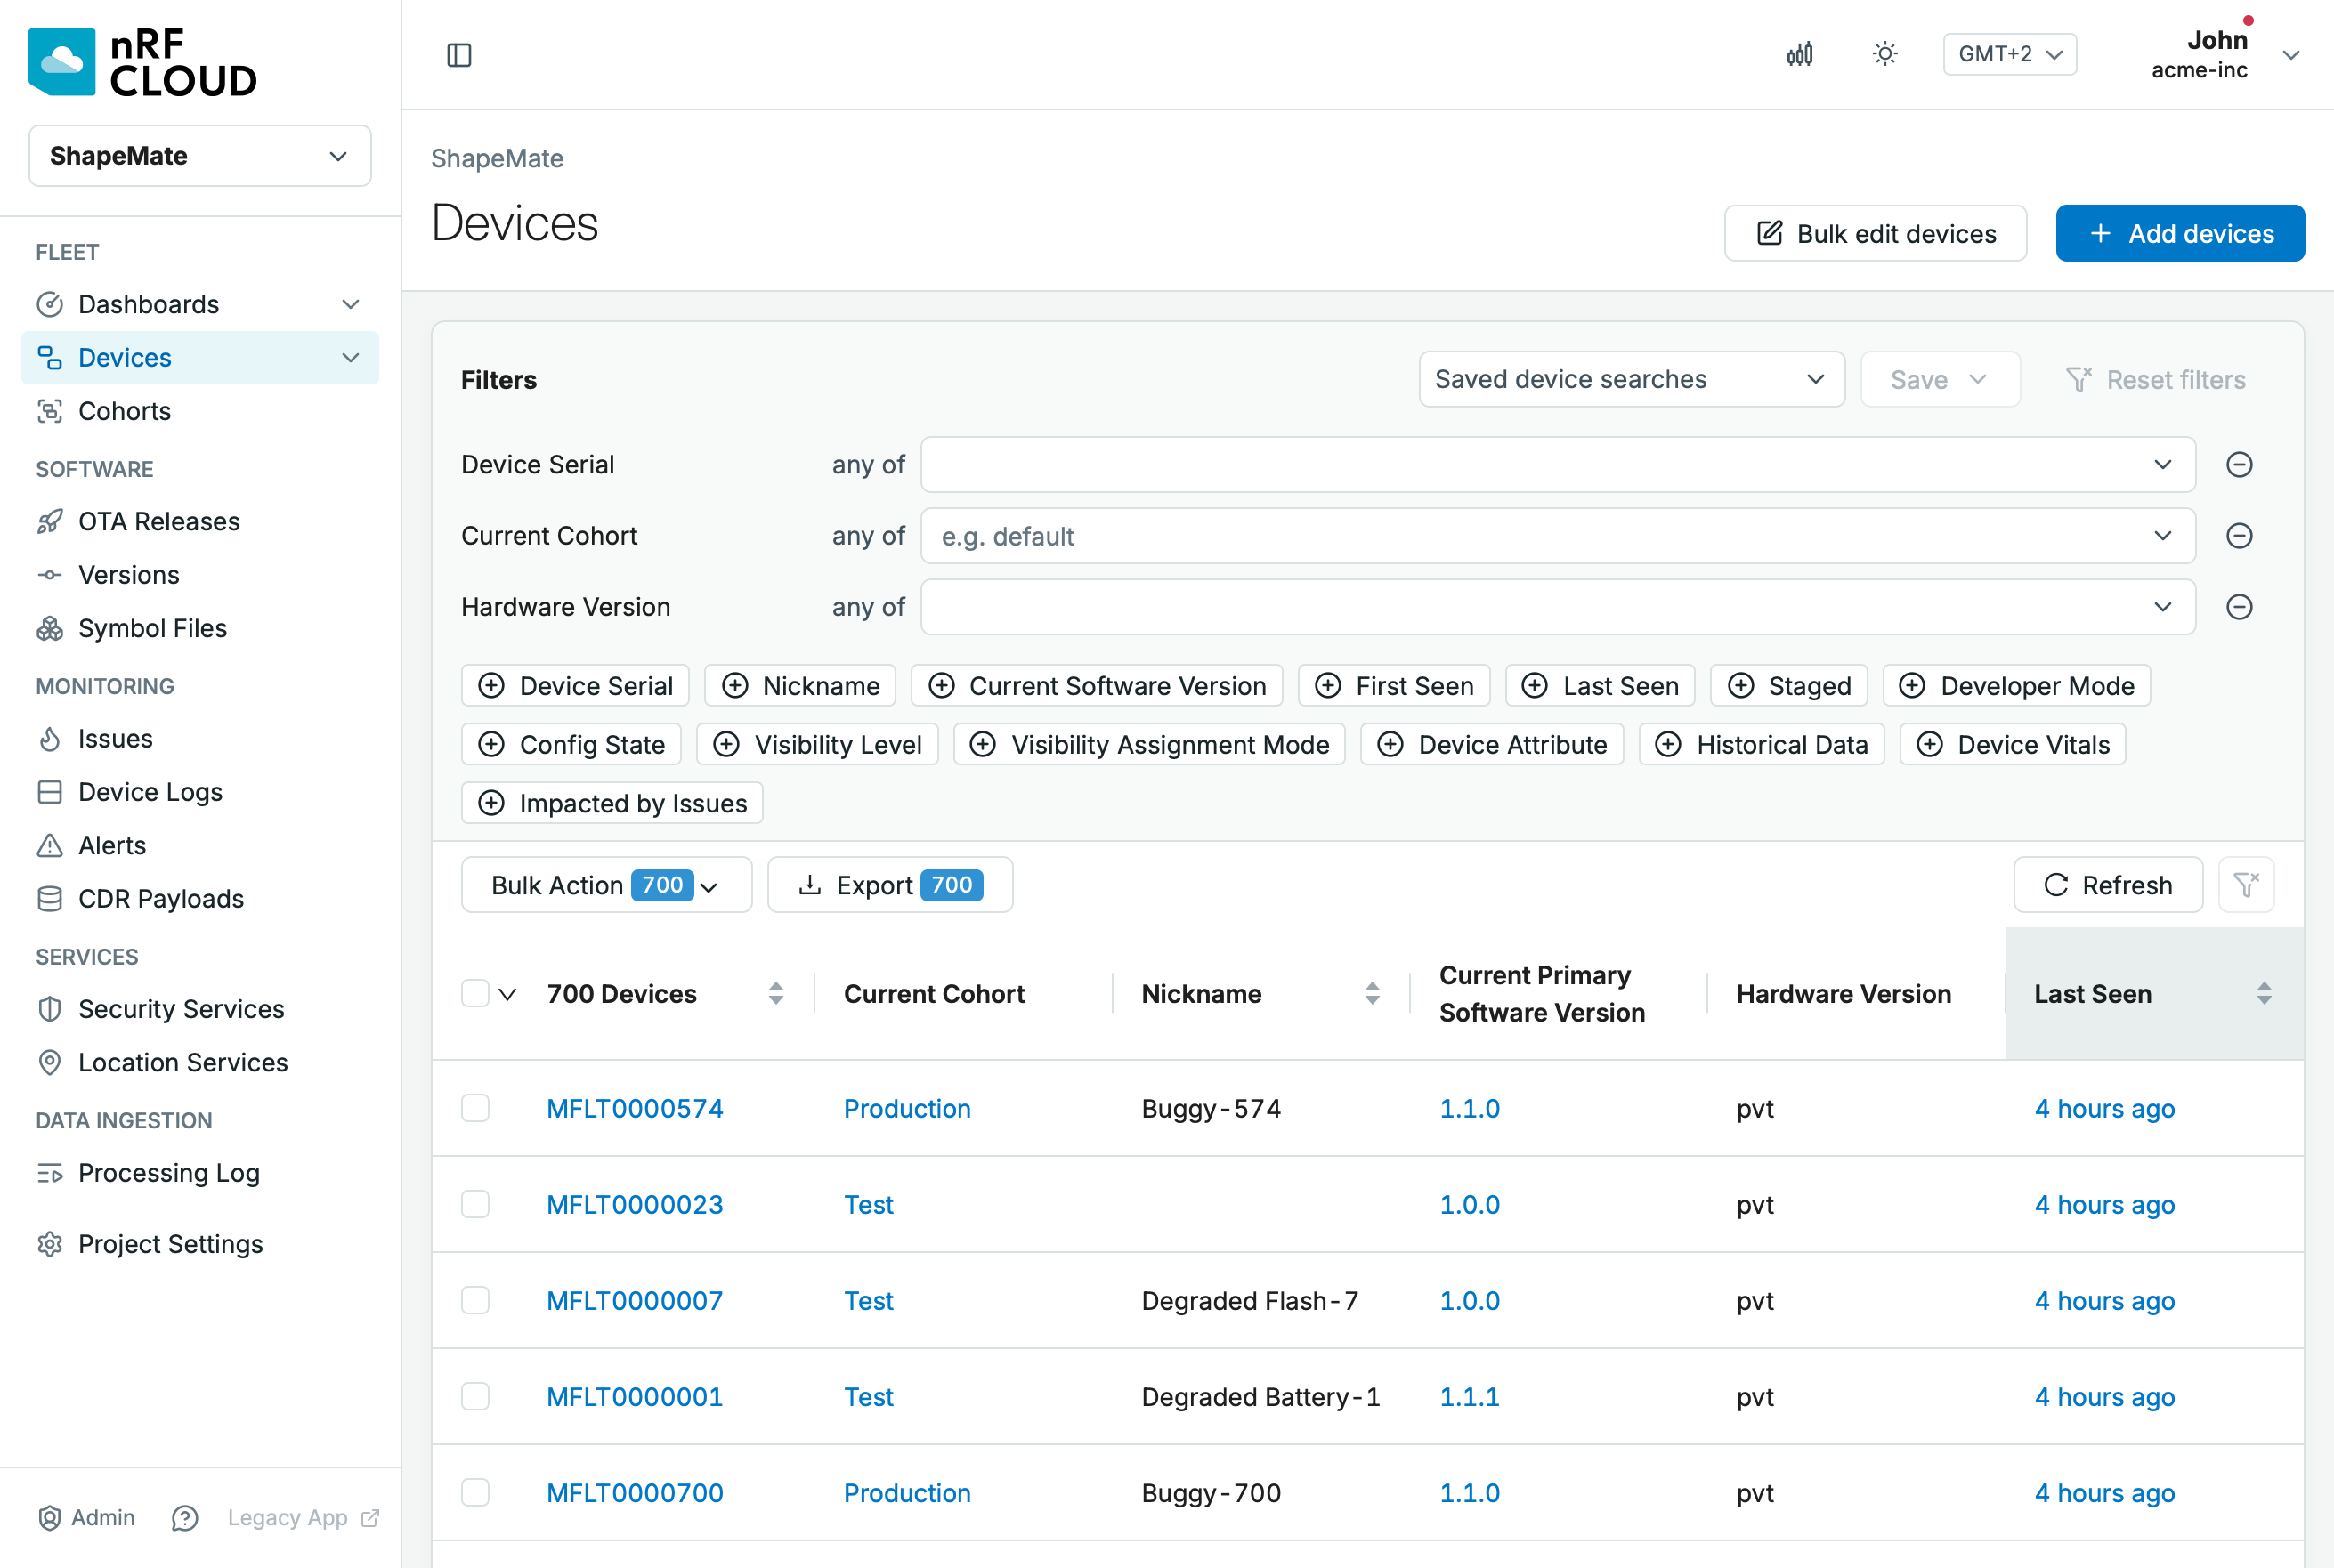Open the help question-bubble icon

(185, 1518)
